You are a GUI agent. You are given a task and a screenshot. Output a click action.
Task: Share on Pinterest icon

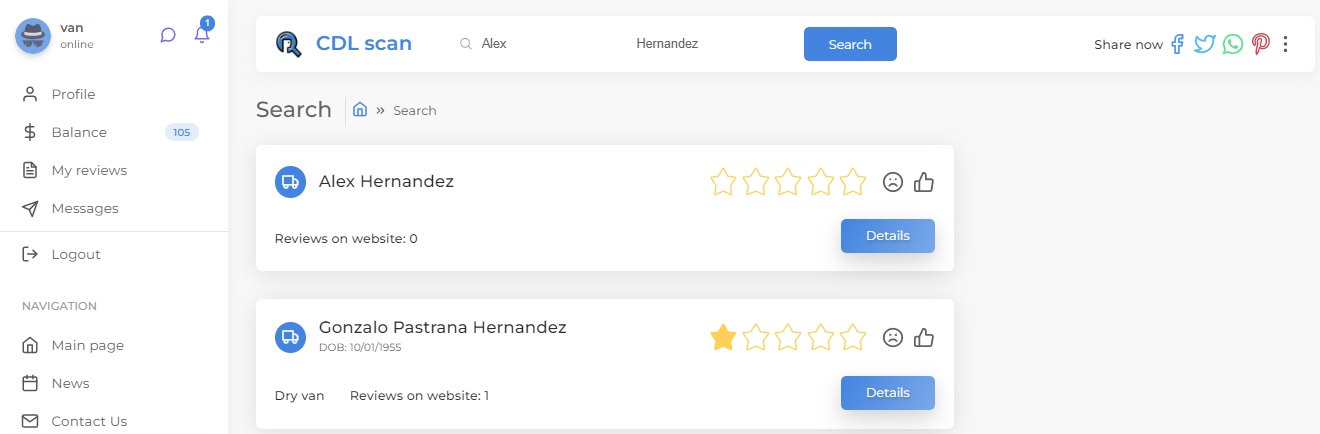point(1261,44)
